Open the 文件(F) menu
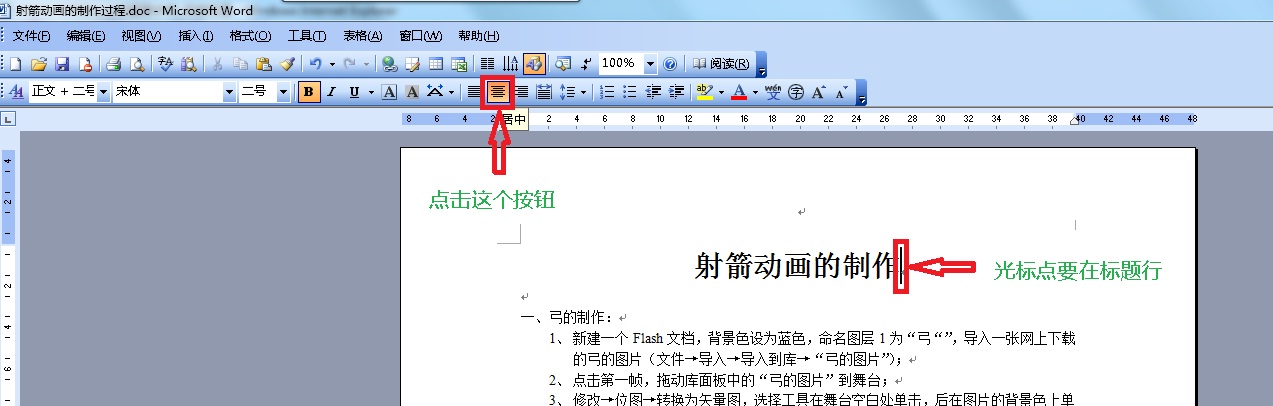This screenshot has height=406, width=1273. [x=31, y=36]
